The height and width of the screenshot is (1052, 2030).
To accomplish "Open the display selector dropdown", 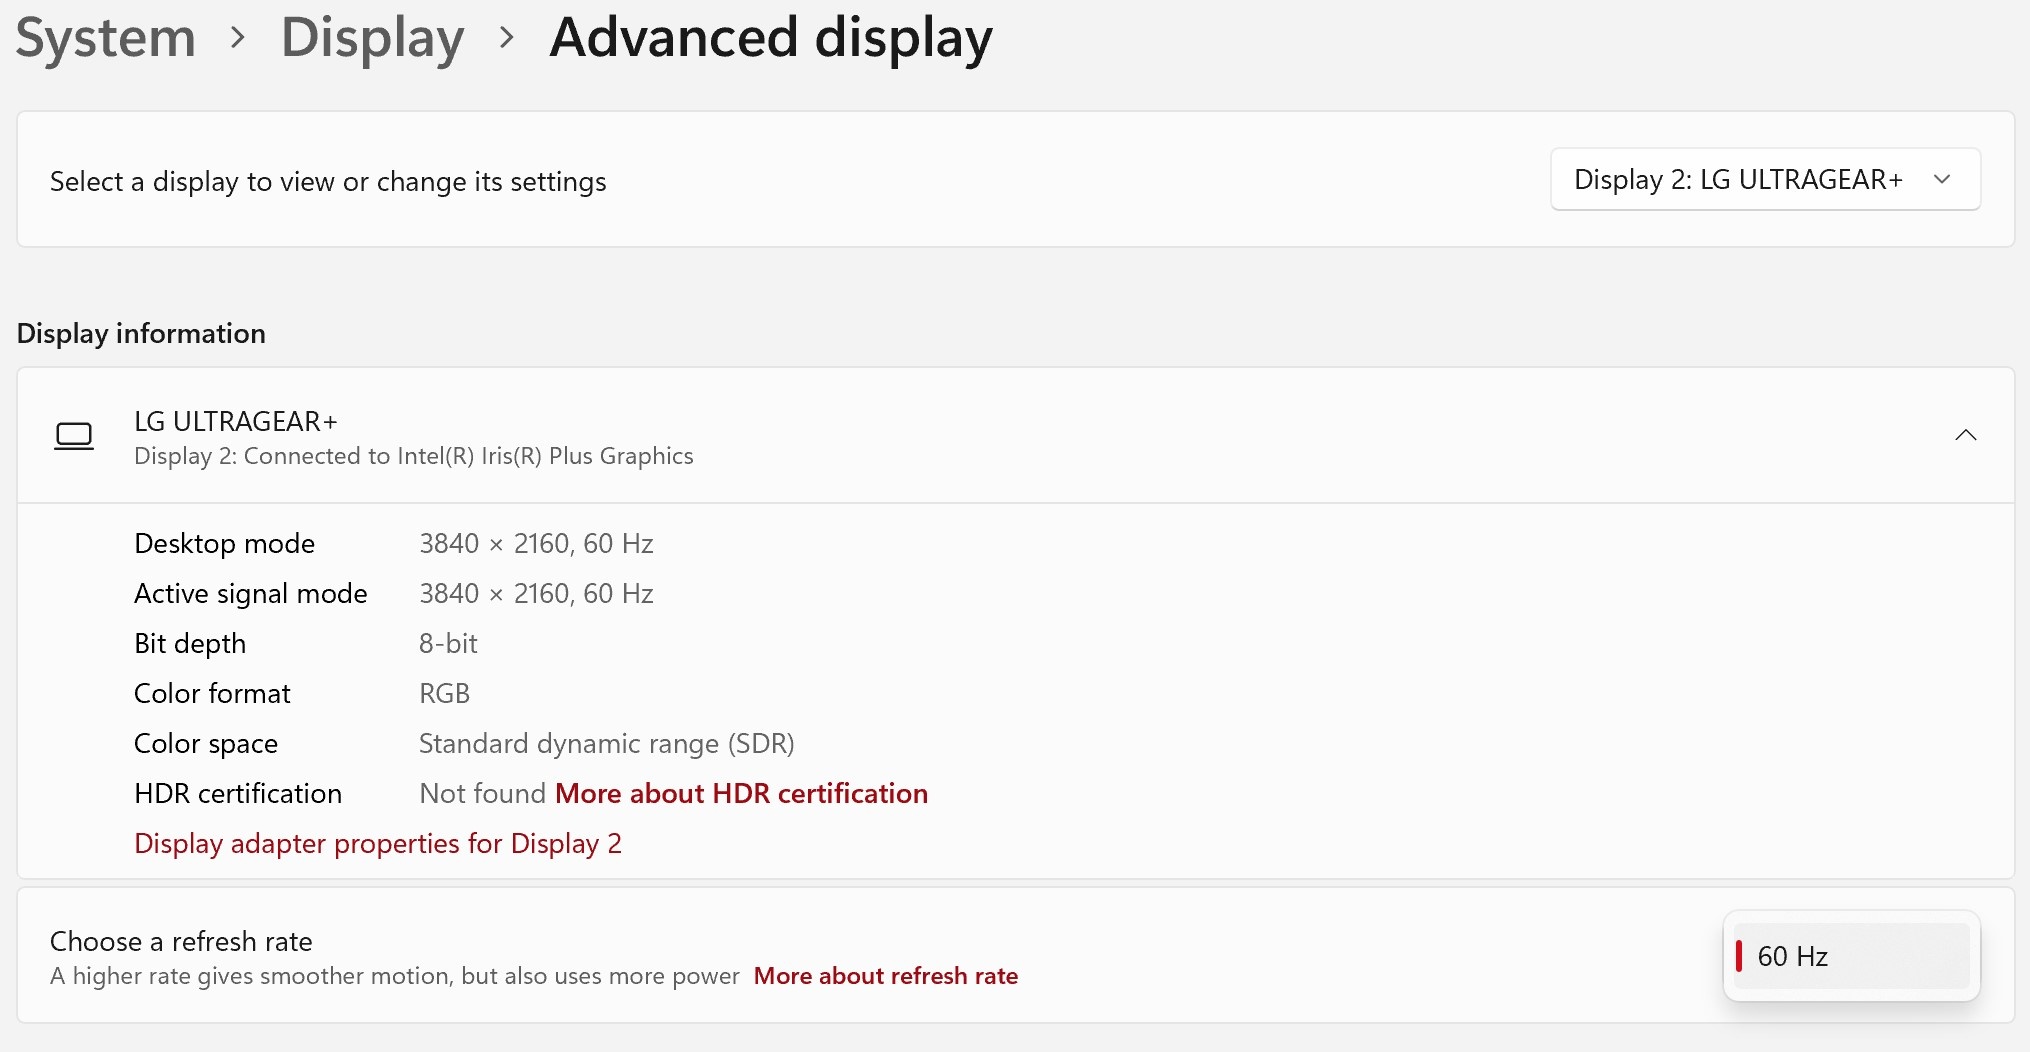I will coord(1765,180).
